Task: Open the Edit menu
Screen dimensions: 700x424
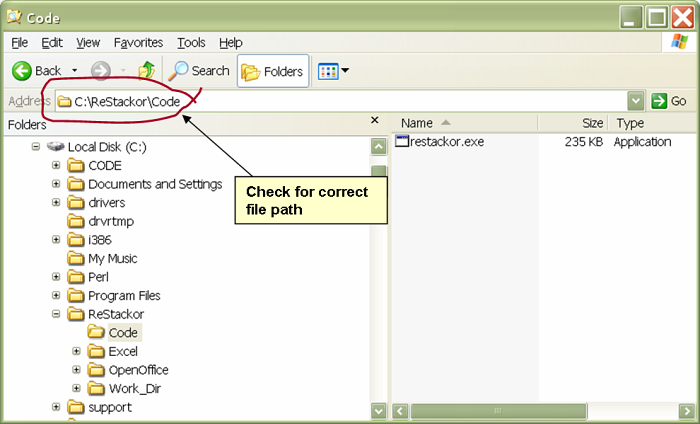Action: [x=52, y=43]
